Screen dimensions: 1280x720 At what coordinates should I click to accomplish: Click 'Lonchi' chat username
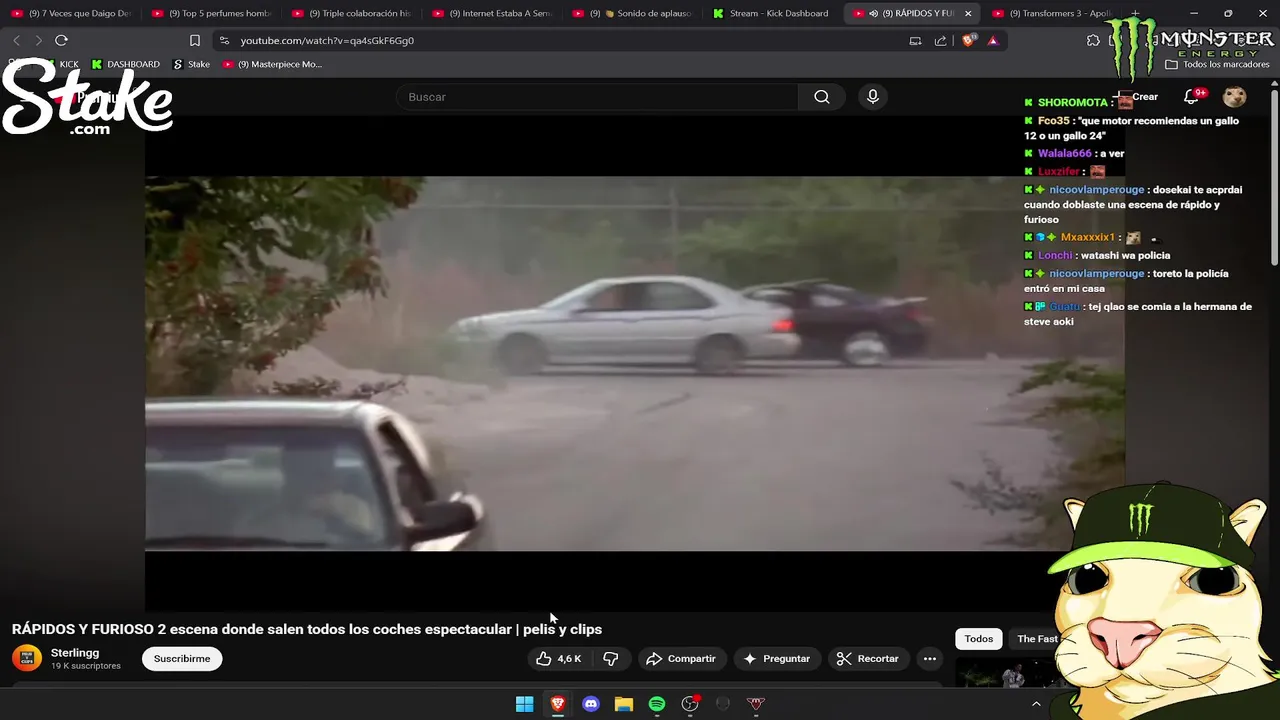click(x=1055, y=256)
